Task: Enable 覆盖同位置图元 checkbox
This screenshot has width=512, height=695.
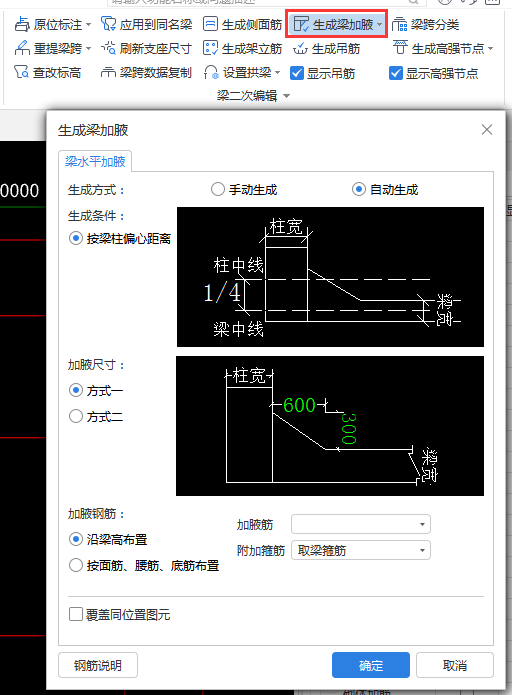Action: coord(76,614)
